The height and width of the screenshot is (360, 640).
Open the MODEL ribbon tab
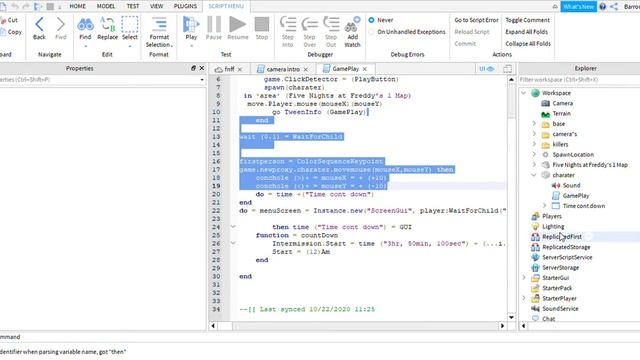pos(106,6)
